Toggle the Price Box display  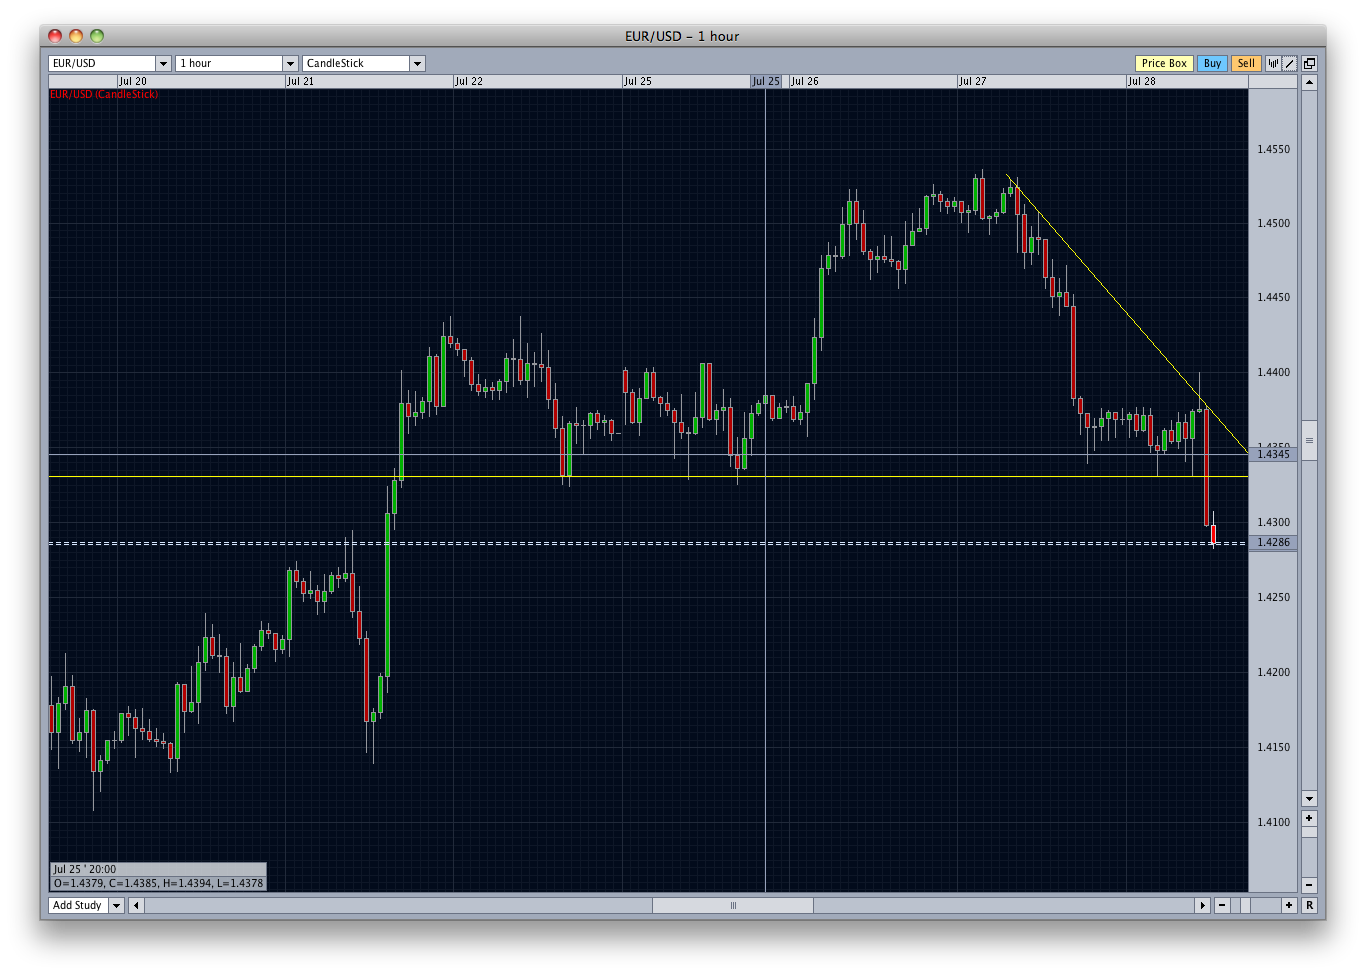[1164, 63]
